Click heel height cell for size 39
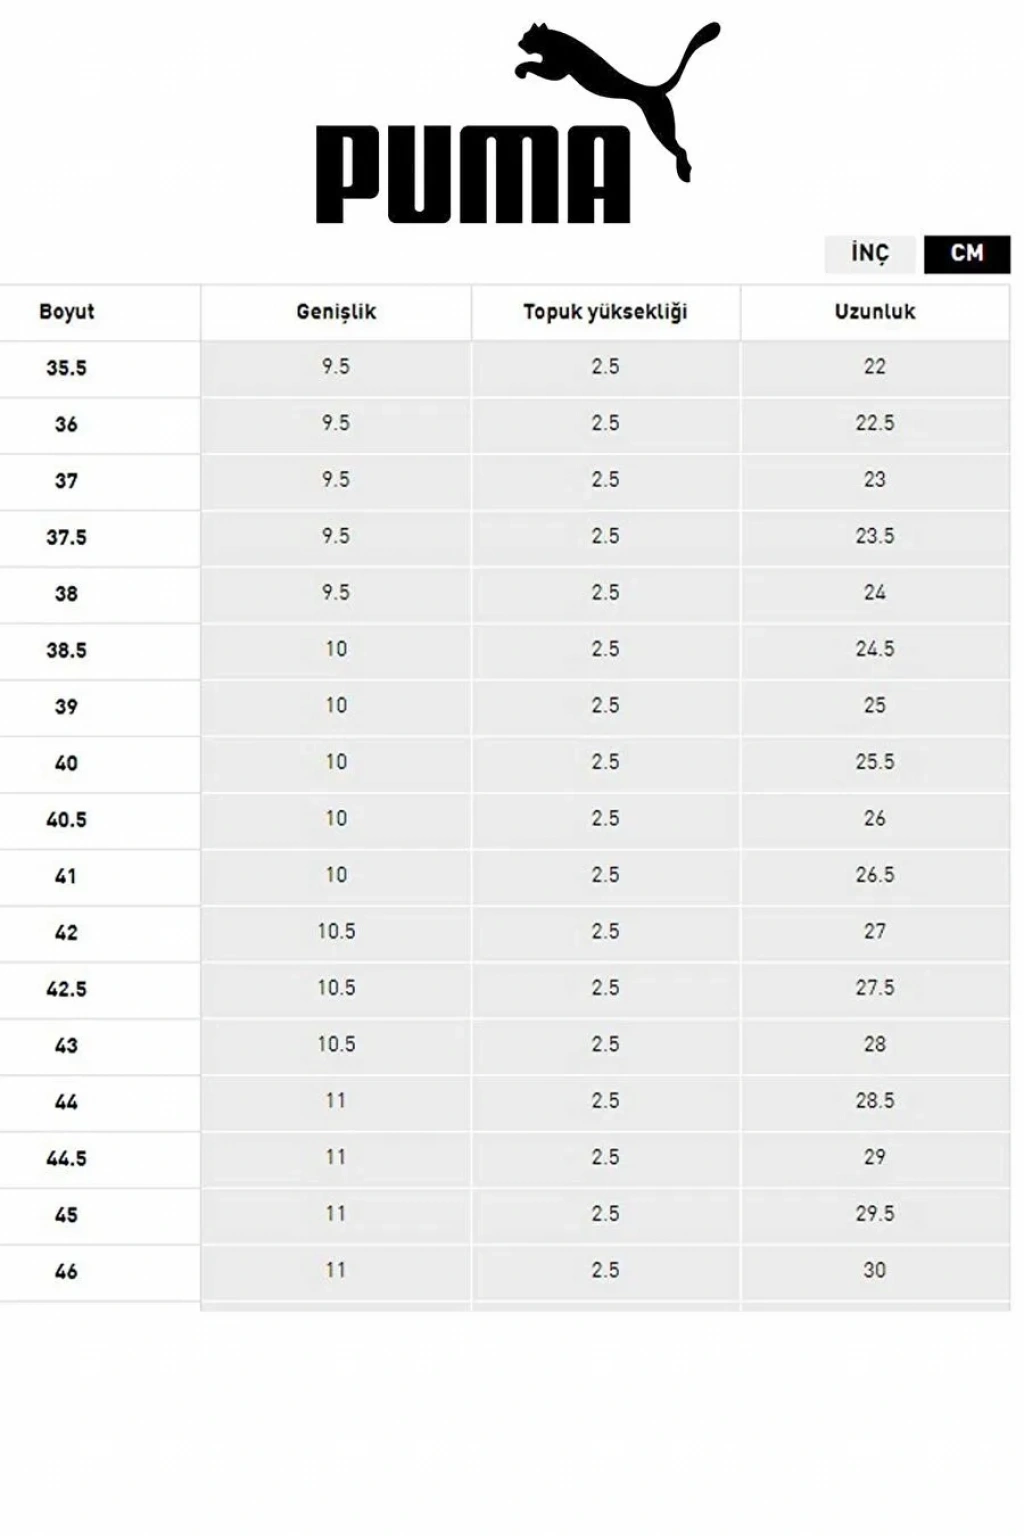 [x=605, y=706]
